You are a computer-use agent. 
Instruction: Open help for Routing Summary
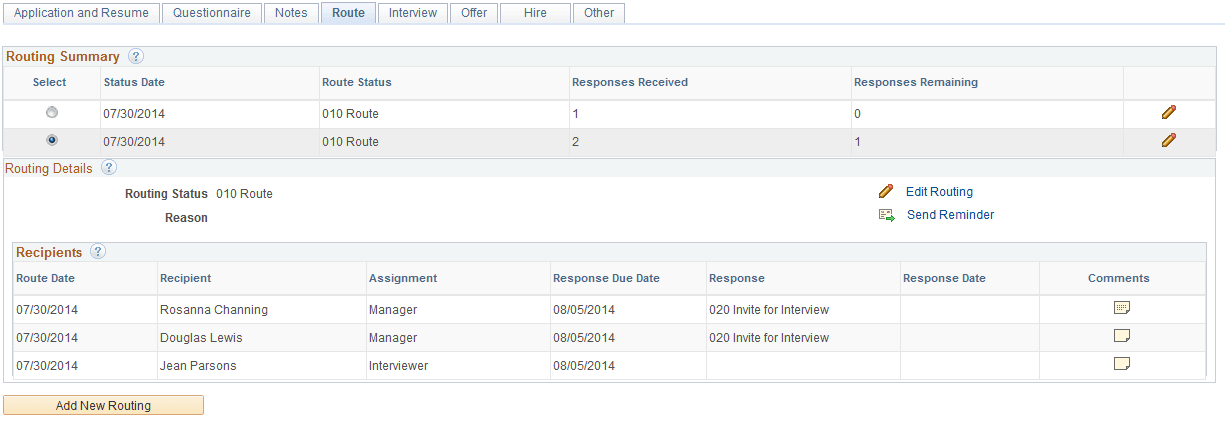tap(136, 57)
